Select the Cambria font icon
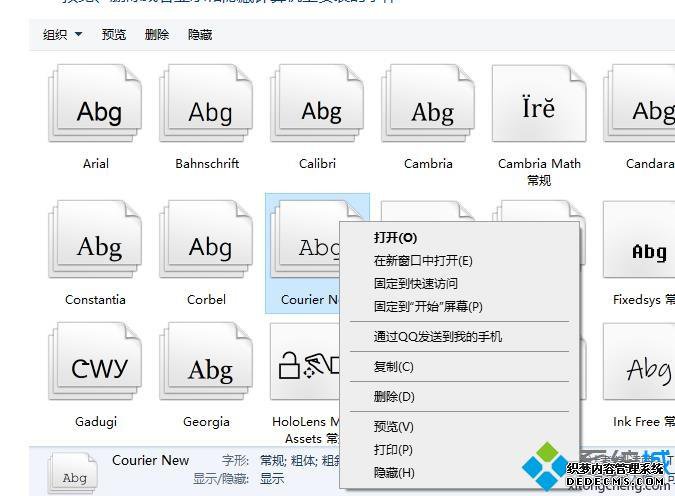The height and width of the screenshot is (496, 675). [428, 103]
